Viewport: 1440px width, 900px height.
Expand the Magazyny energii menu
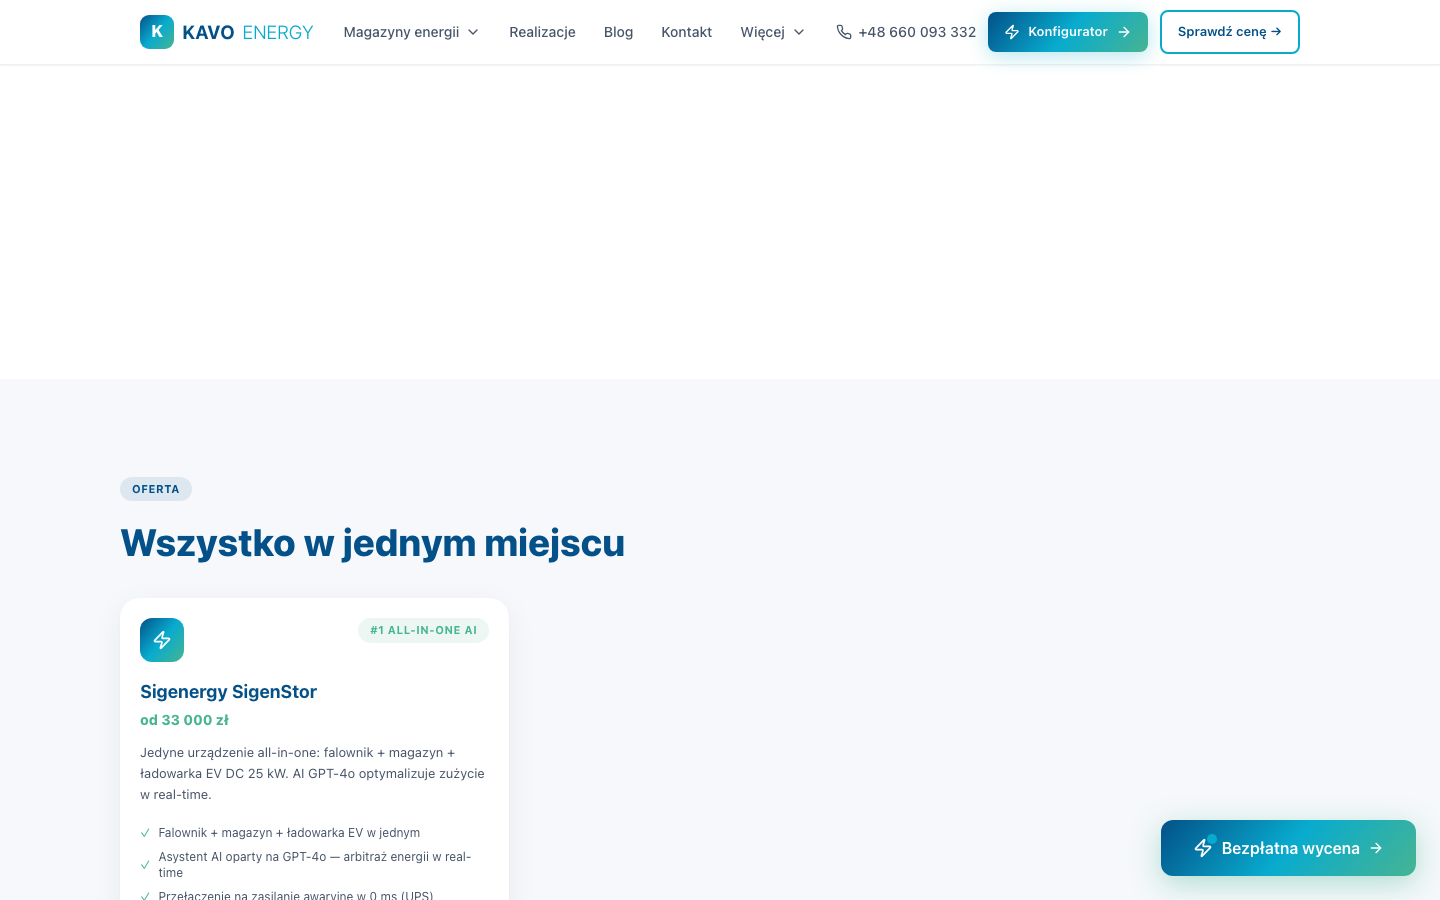coord(411,32)
